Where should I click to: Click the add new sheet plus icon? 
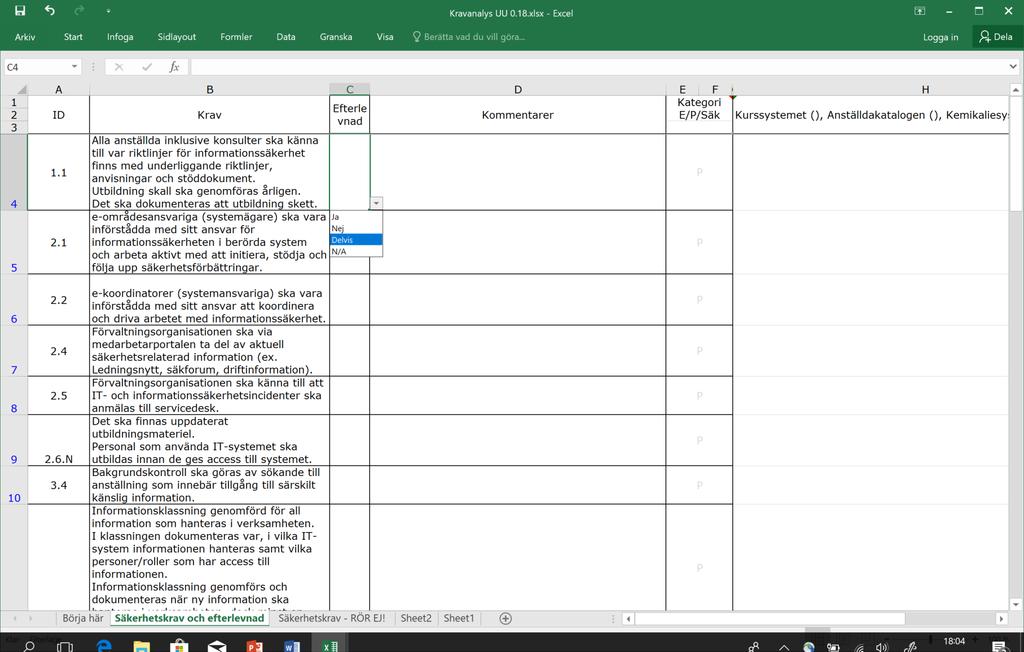coord(505,618)
